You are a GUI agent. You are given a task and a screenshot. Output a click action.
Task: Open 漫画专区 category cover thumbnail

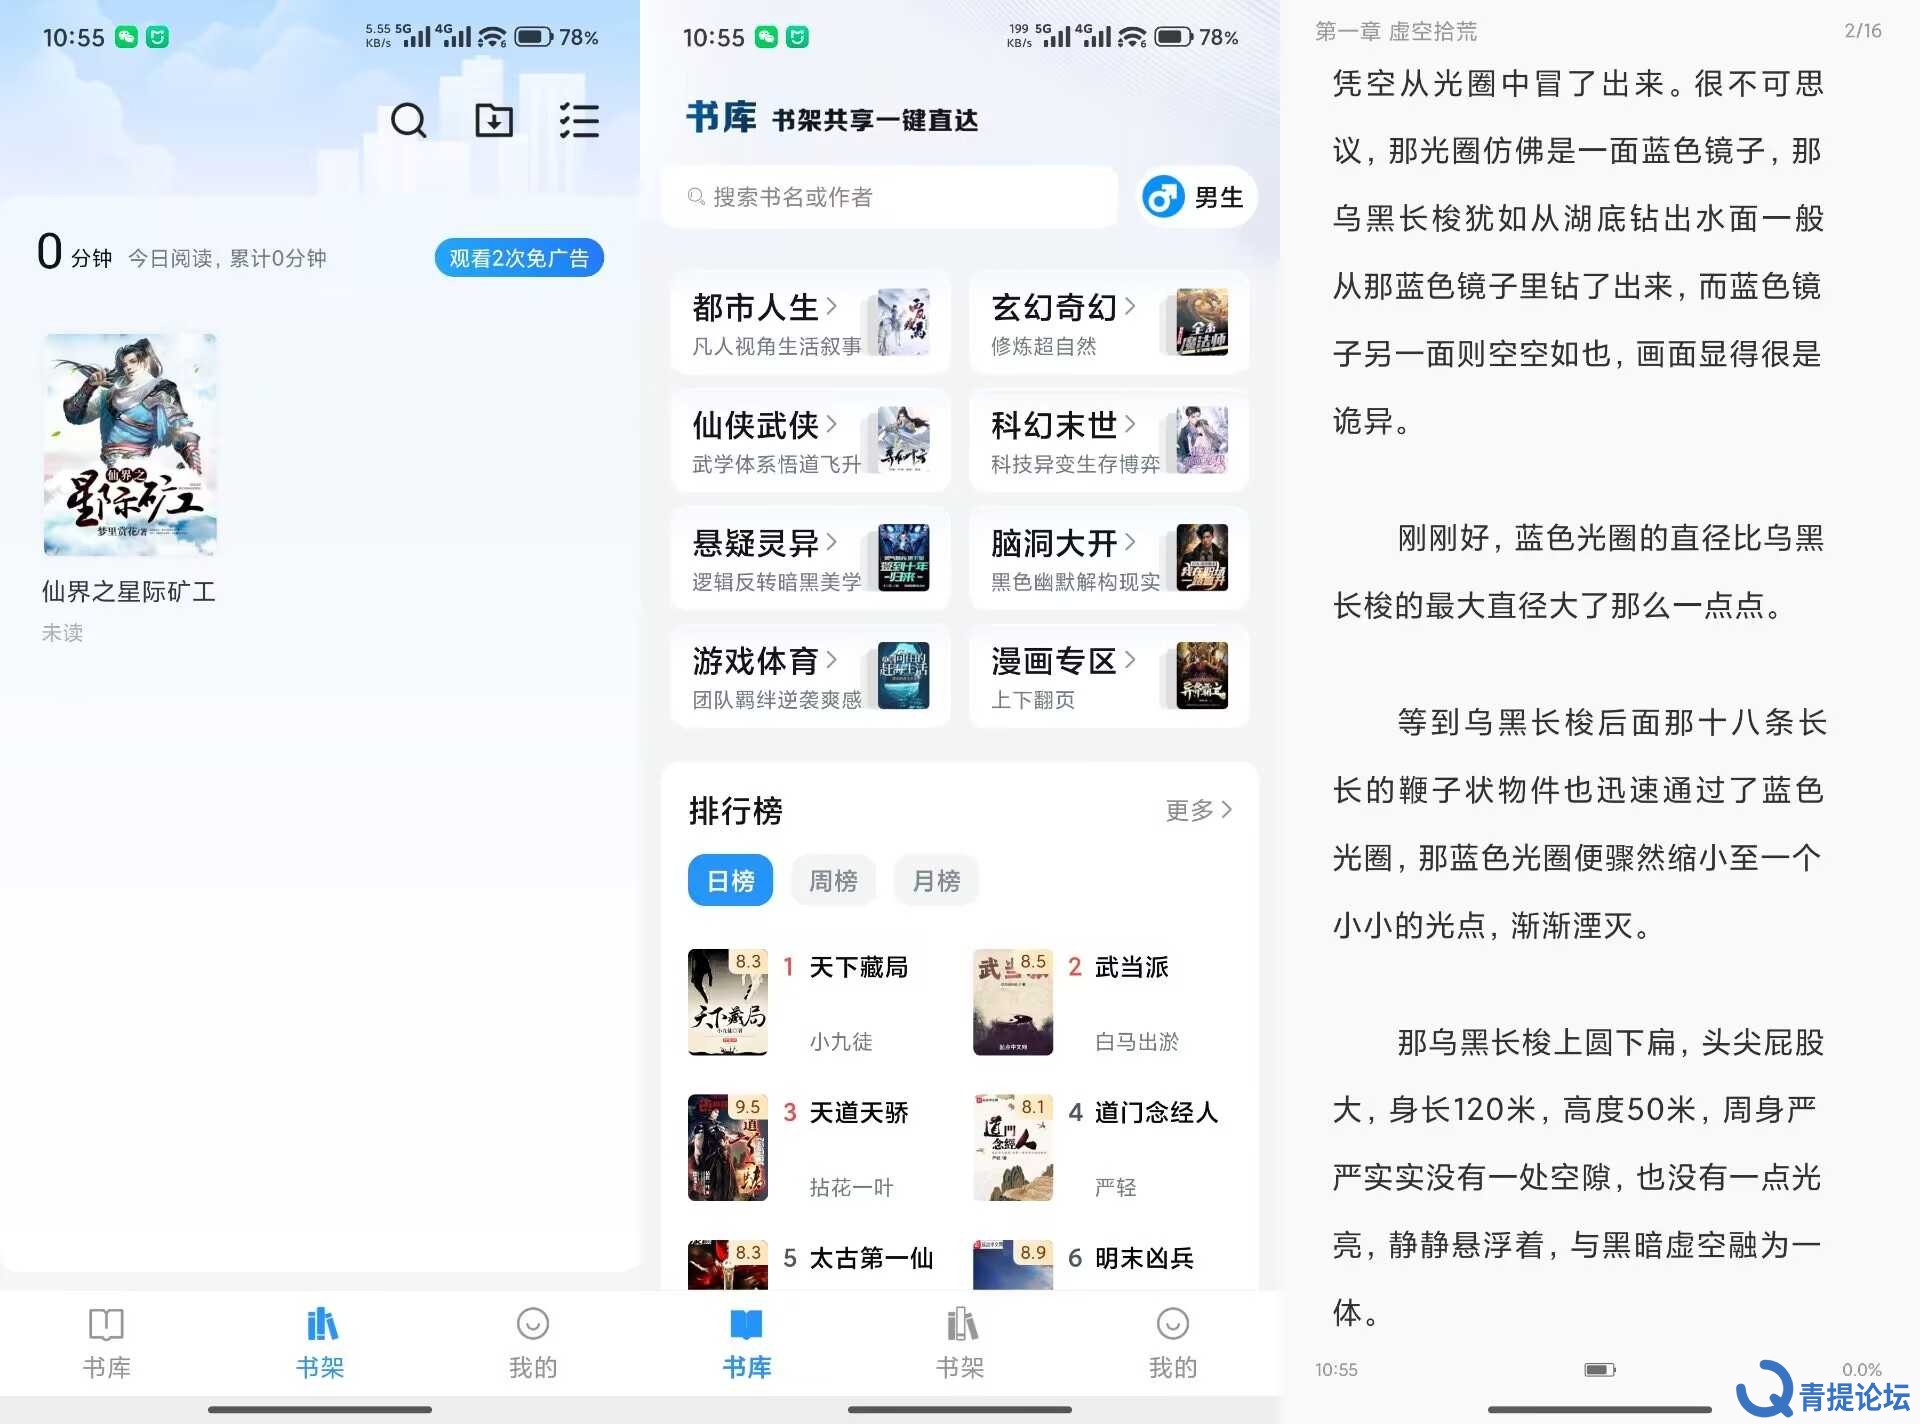[x=1202, y=676]
